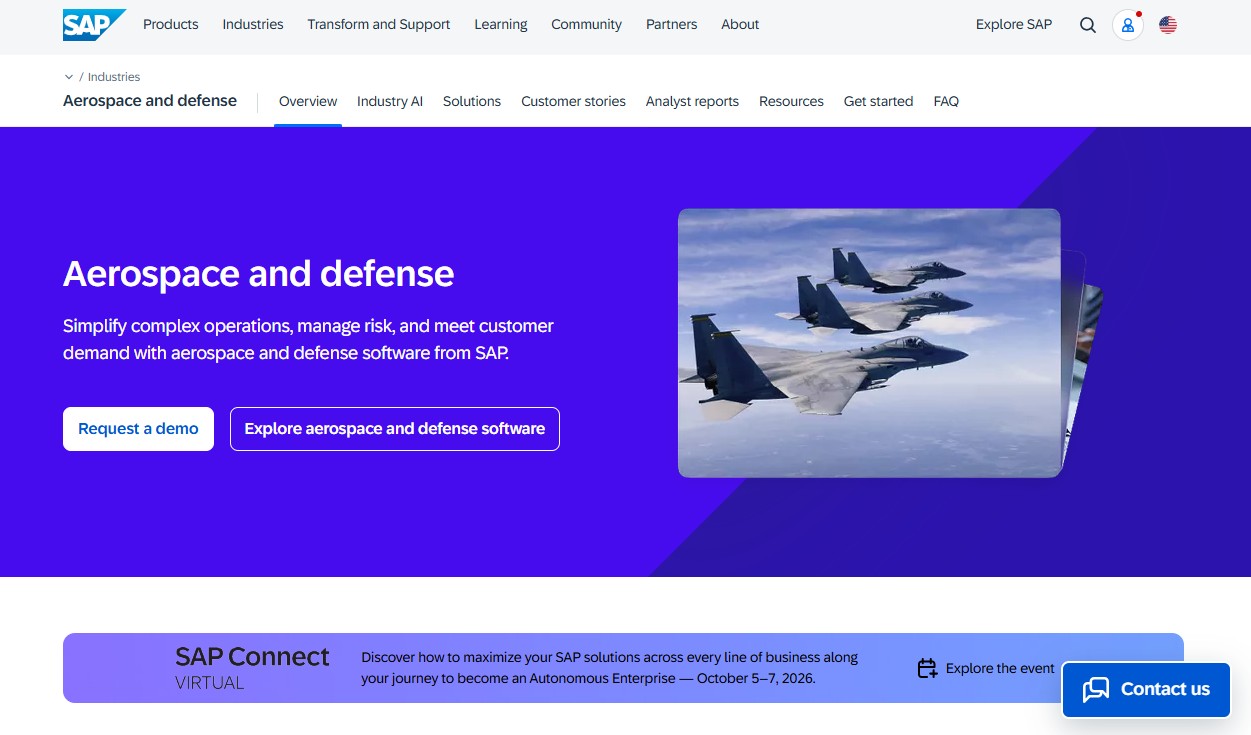Open the Community menu

point(586,24)
